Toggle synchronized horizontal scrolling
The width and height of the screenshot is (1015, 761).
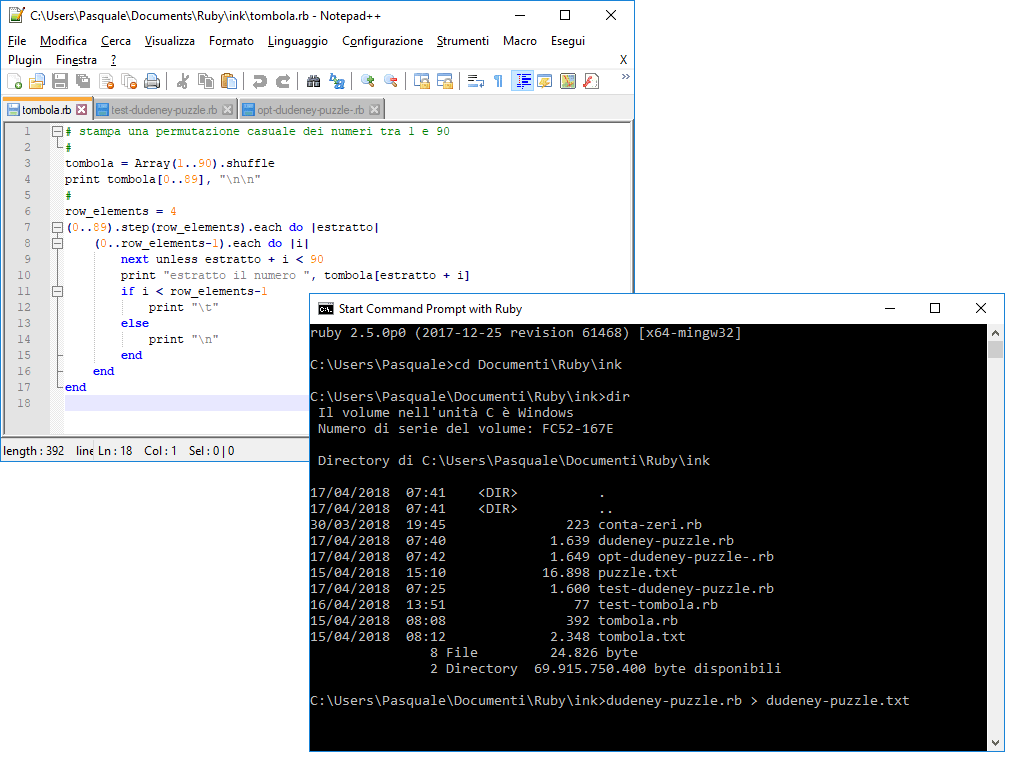click(445, 81)
